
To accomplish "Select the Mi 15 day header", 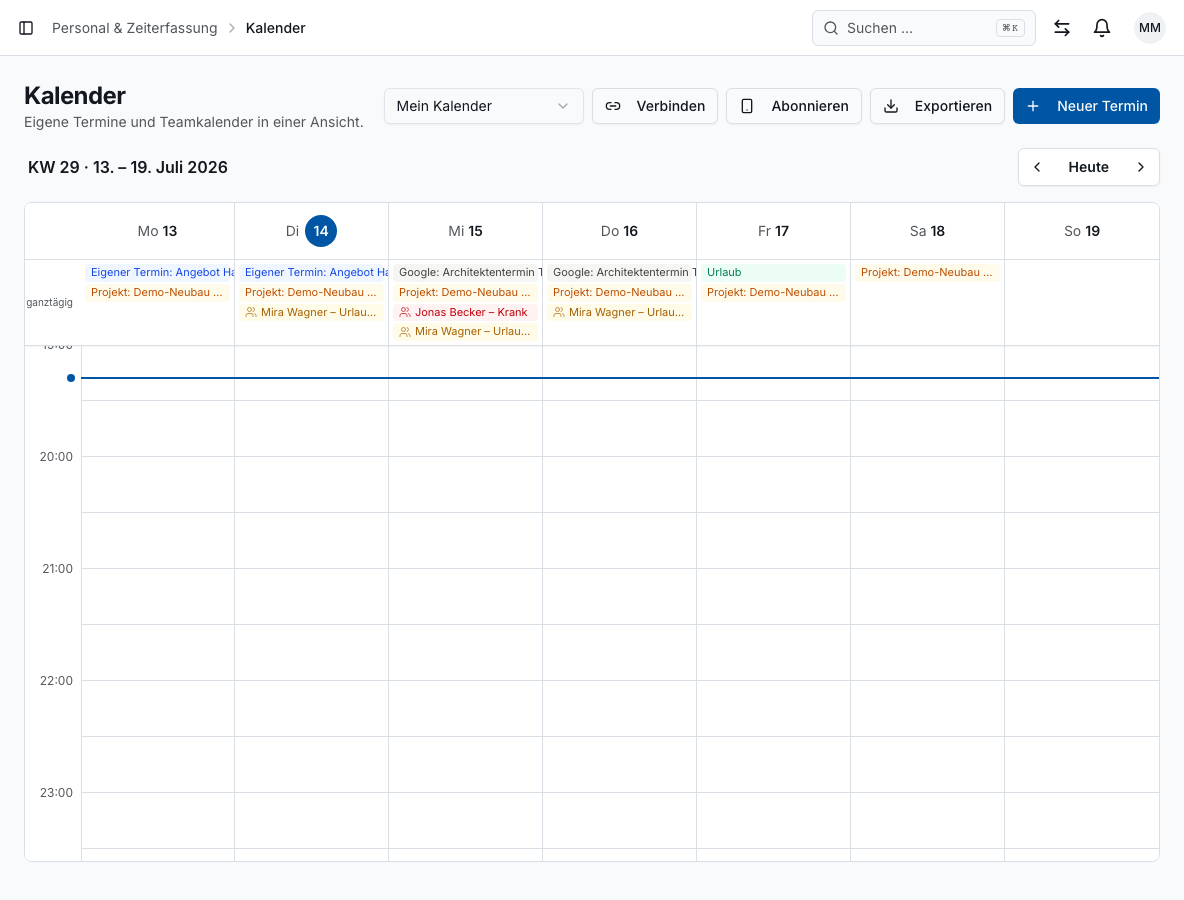I will tap(465, 231).
